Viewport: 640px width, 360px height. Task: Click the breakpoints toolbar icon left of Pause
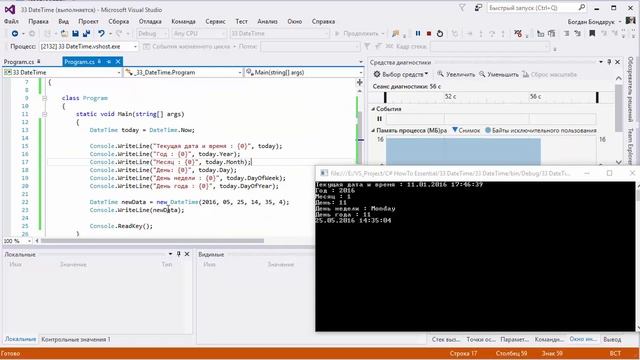[x=396, y=33]
